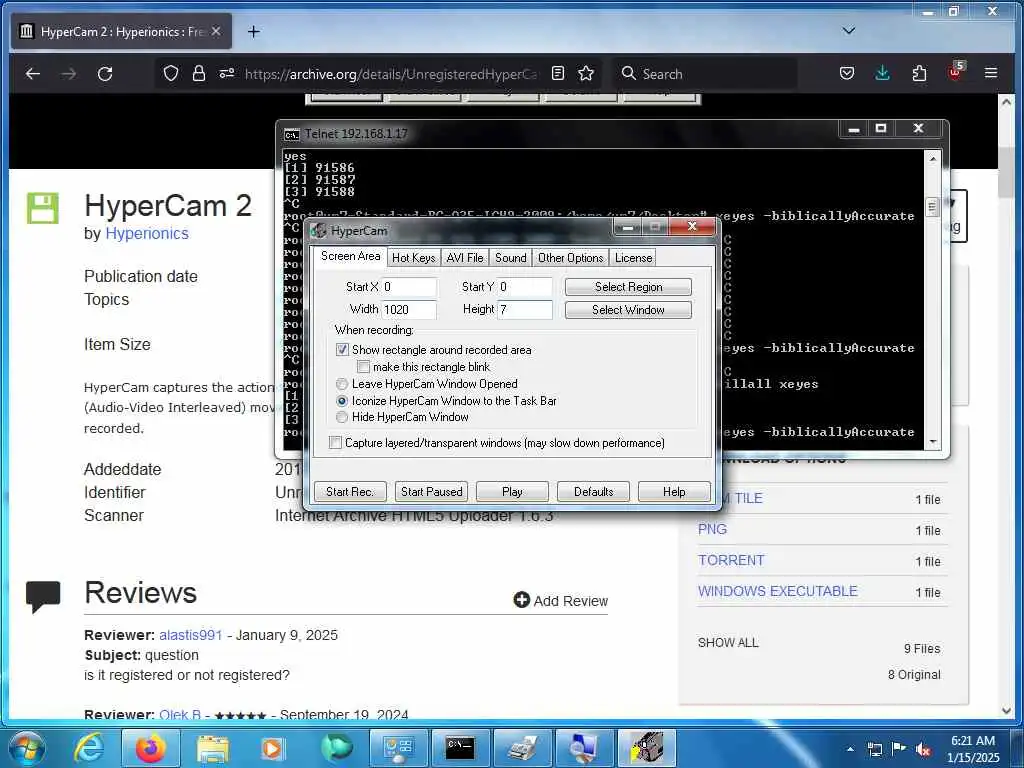Expand the list all tabs chevron
The height and width of the screenshot is (768, 1024).
coord(848,31)
